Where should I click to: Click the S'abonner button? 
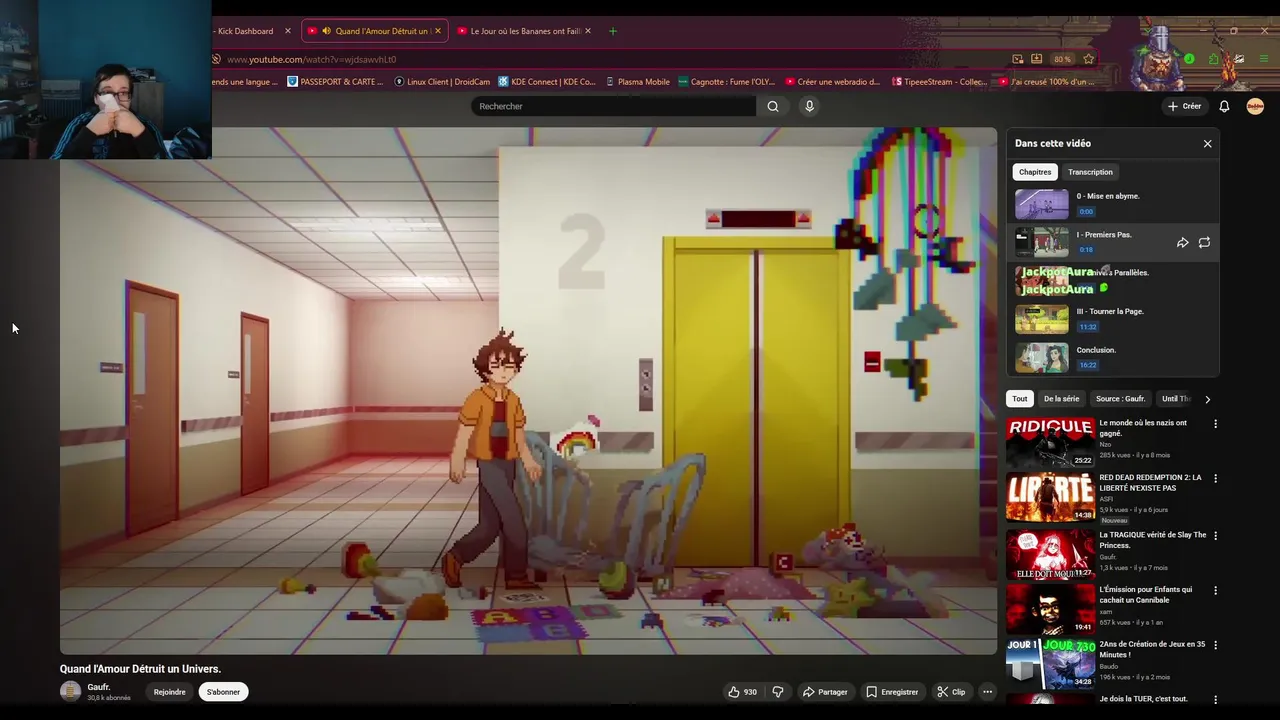[223, 692]
